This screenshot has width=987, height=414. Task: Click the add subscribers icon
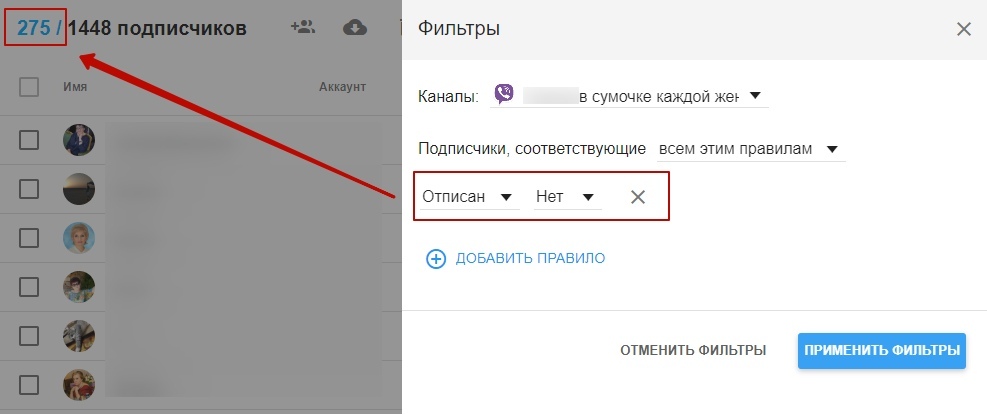pyautogui.click(x=302, y=27)
